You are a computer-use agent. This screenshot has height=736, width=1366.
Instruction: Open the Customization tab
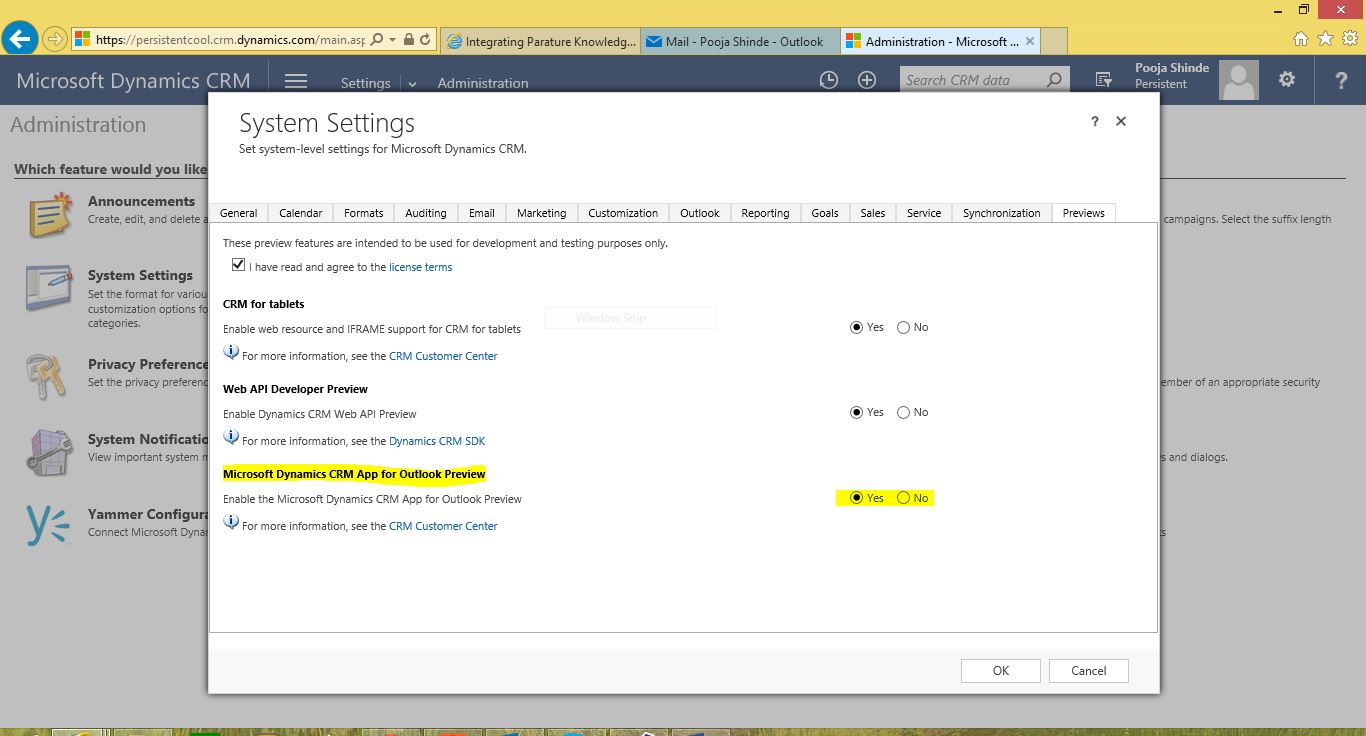tap(623, 213)
